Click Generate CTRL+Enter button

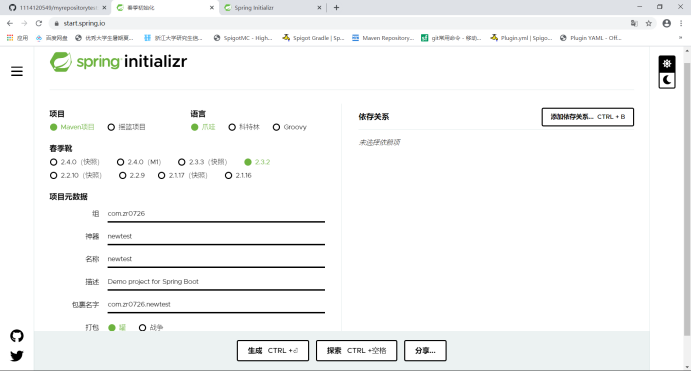click(273, 351)
